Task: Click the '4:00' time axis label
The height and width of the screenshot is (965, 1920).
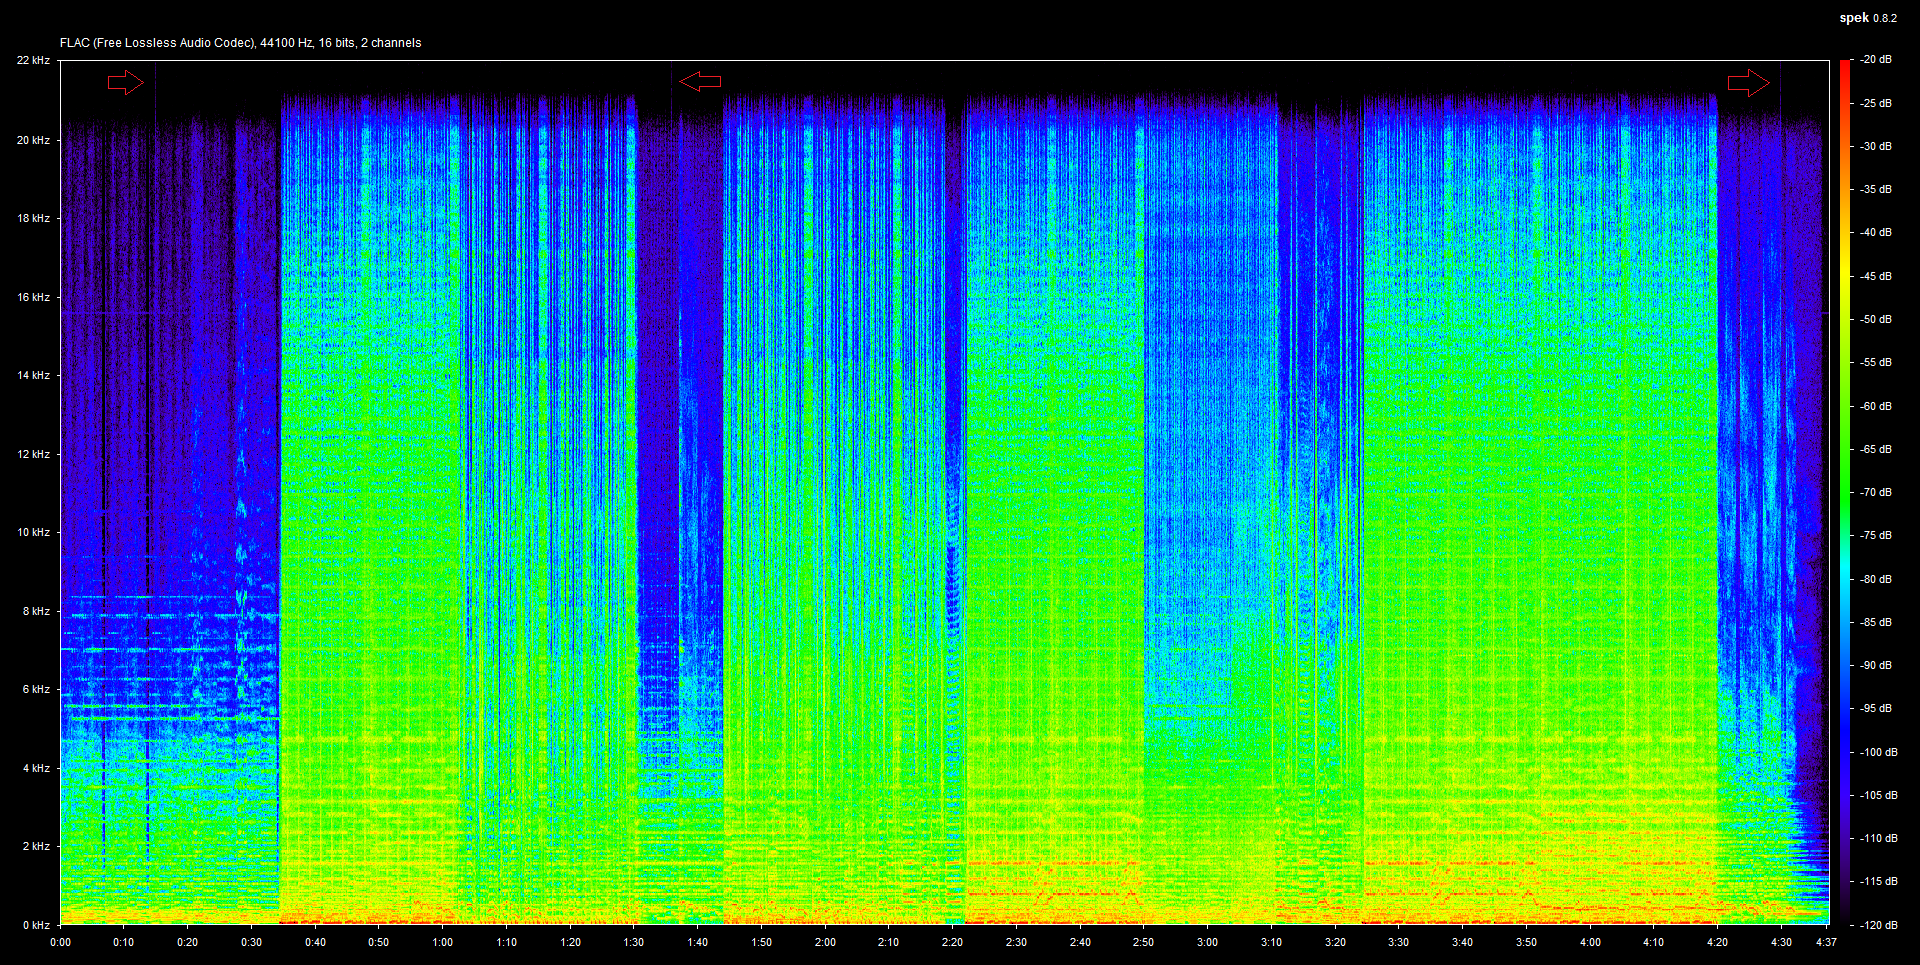Action: click(x=1590, y=942)
